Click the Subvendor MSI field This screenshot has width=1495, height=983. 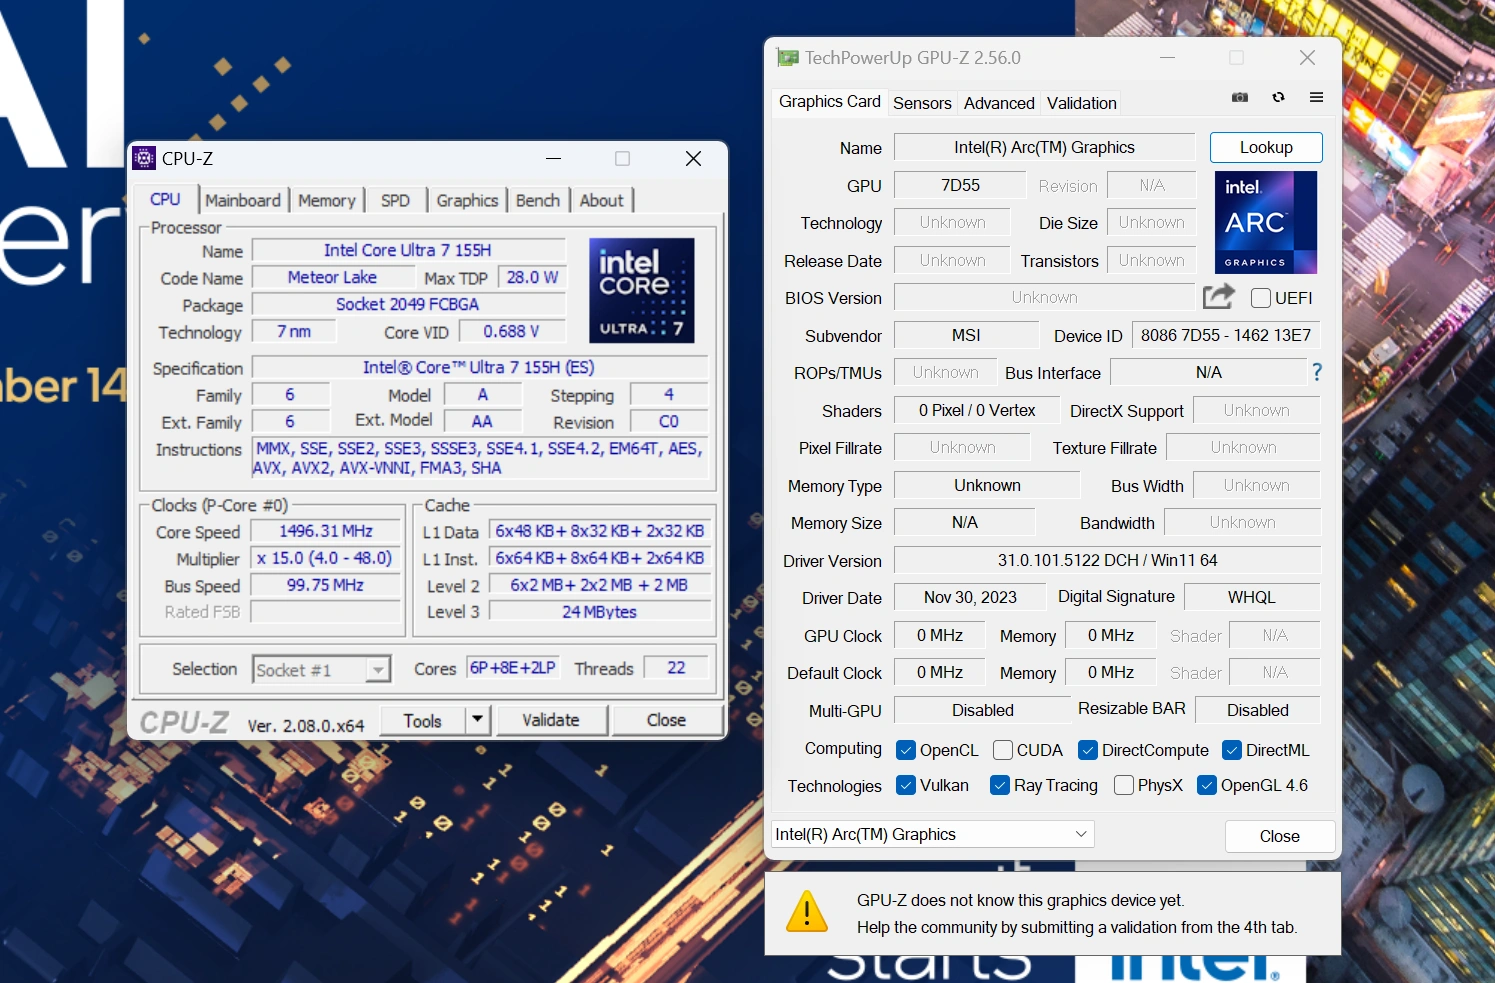(x=966, y=335)
